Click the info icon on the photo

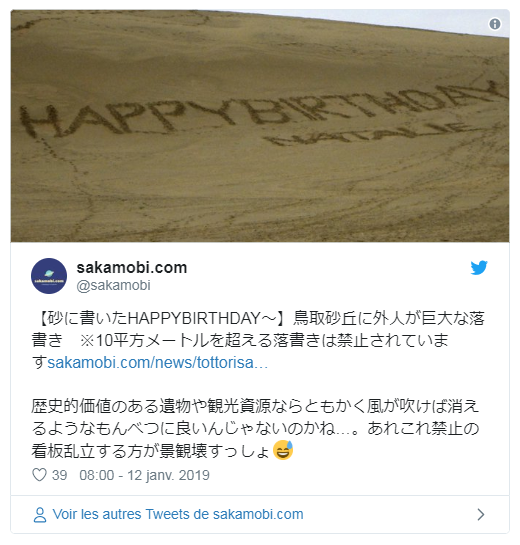(x=495, y=24)
